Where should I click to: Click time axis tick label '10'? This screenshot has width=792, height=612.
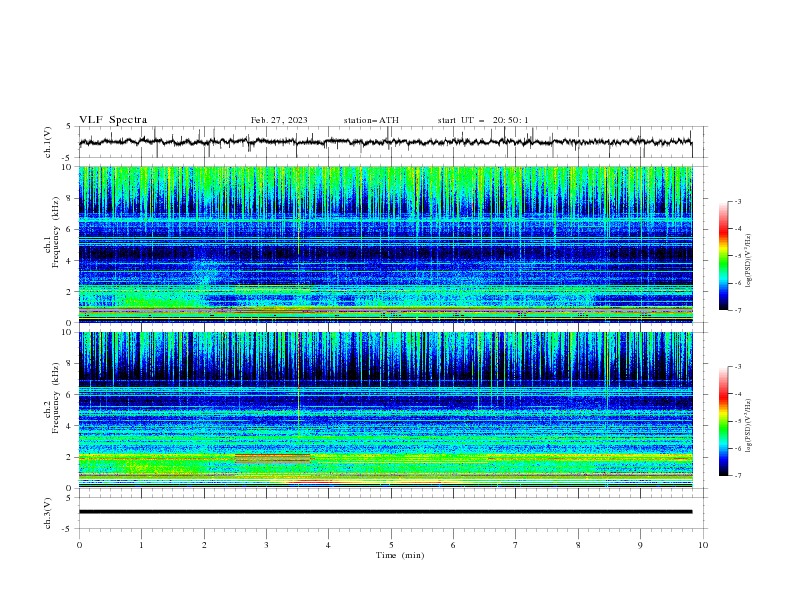pyautogui.click(x=703, y=545)
